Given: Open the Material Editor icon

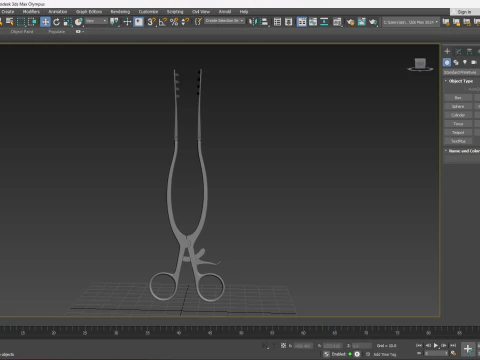Looking at the screenshot, I should 337,22.
